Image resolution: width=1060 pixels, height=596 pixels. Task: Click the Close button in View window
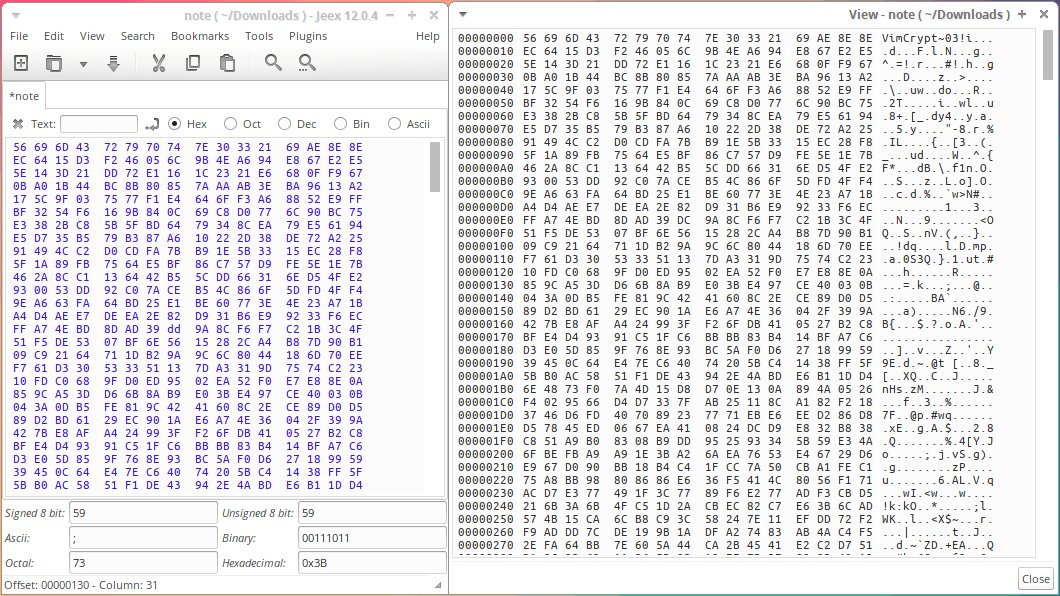(x=1036, y=578)
